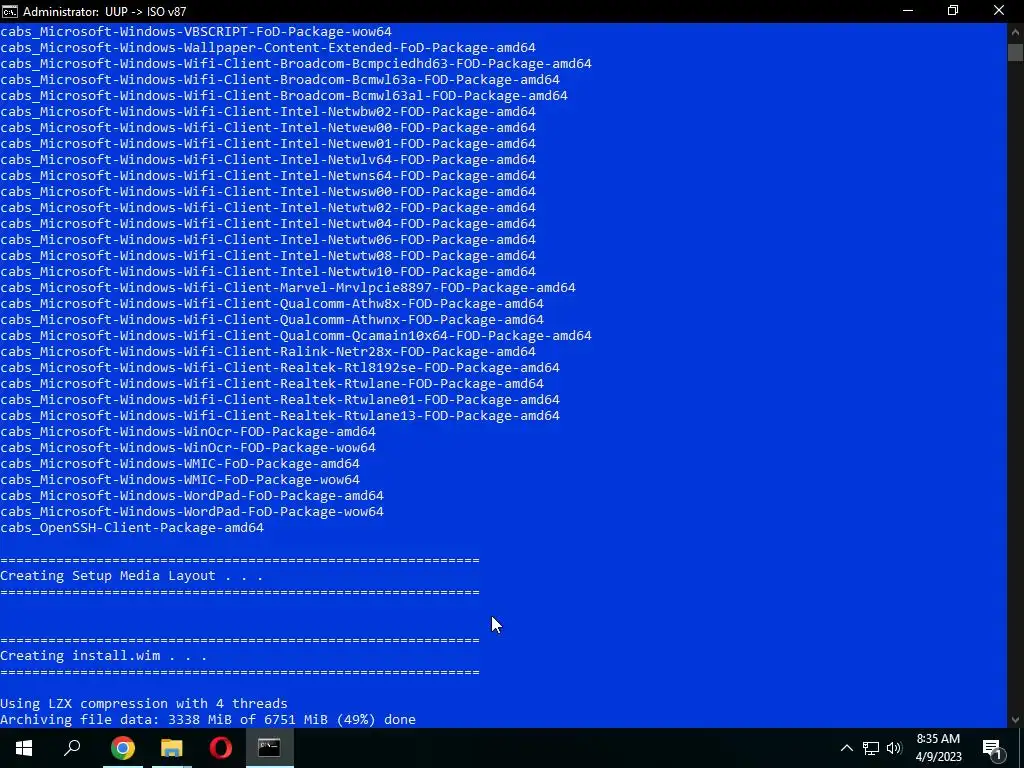Show hidden system tray icons
Image resolution: width=1024 pixels, height=768 pixels.
(x=846, y=748)
